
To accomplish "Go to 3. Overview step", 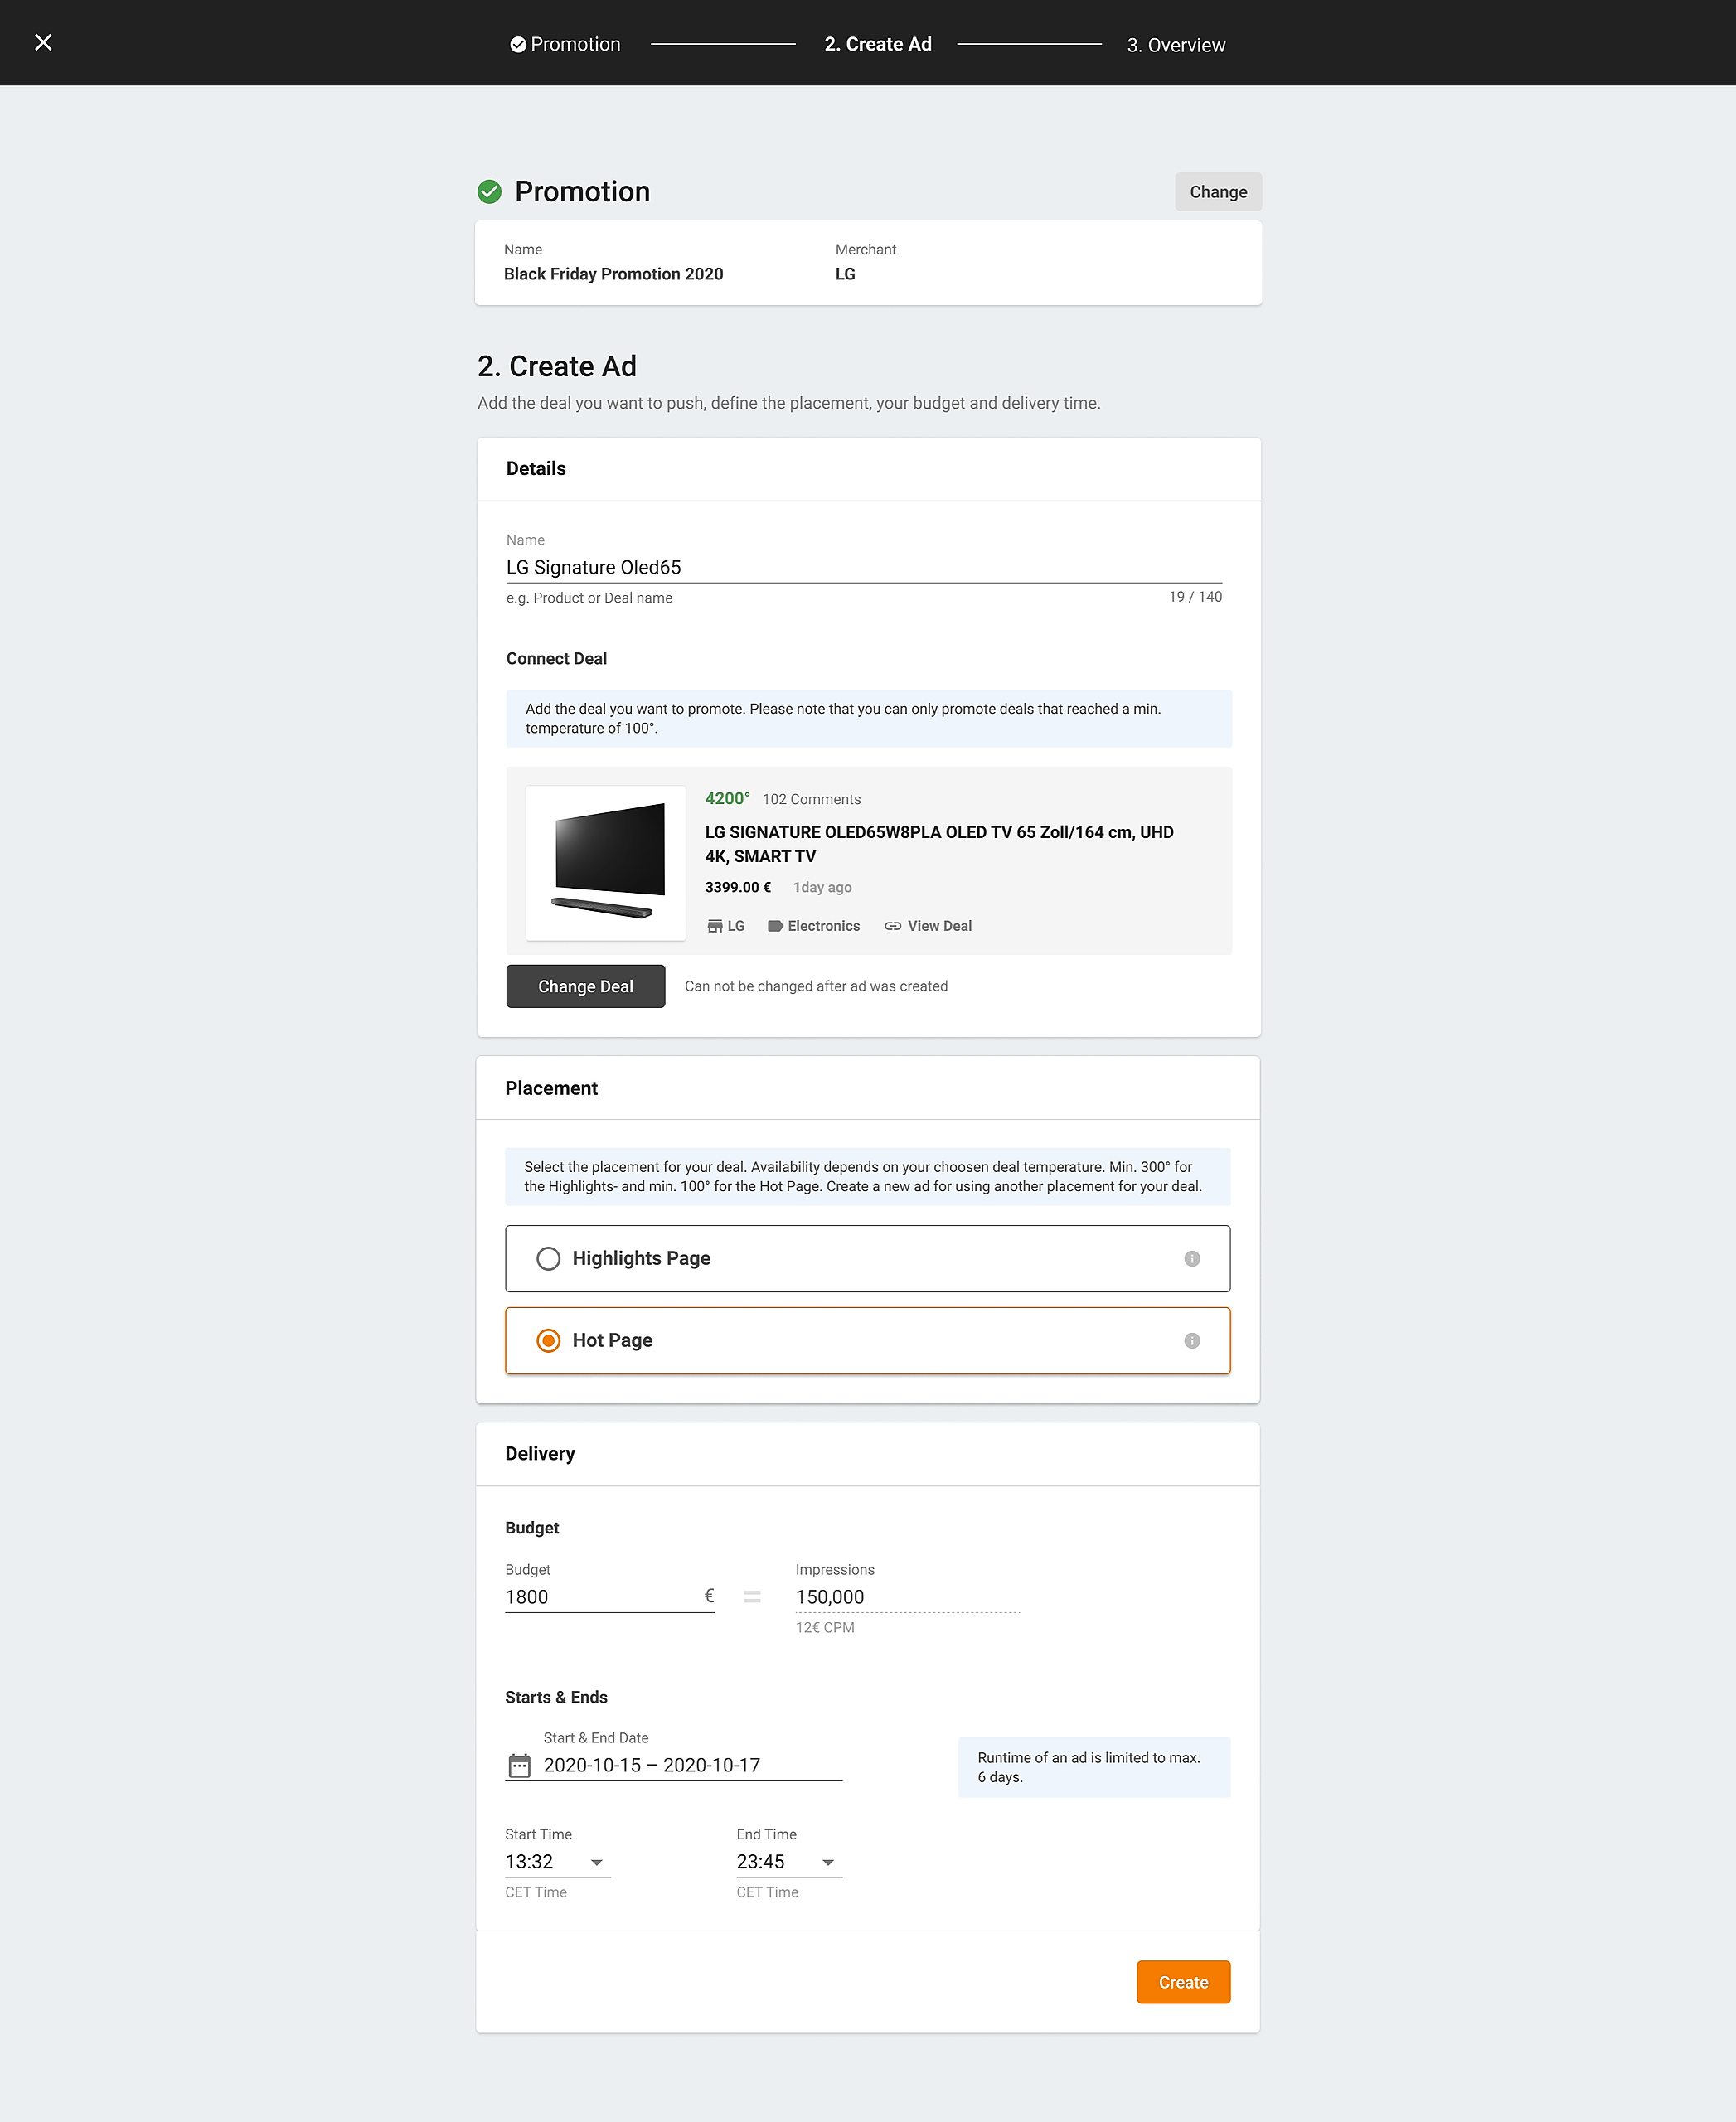I will click(x=1175, y=45).
